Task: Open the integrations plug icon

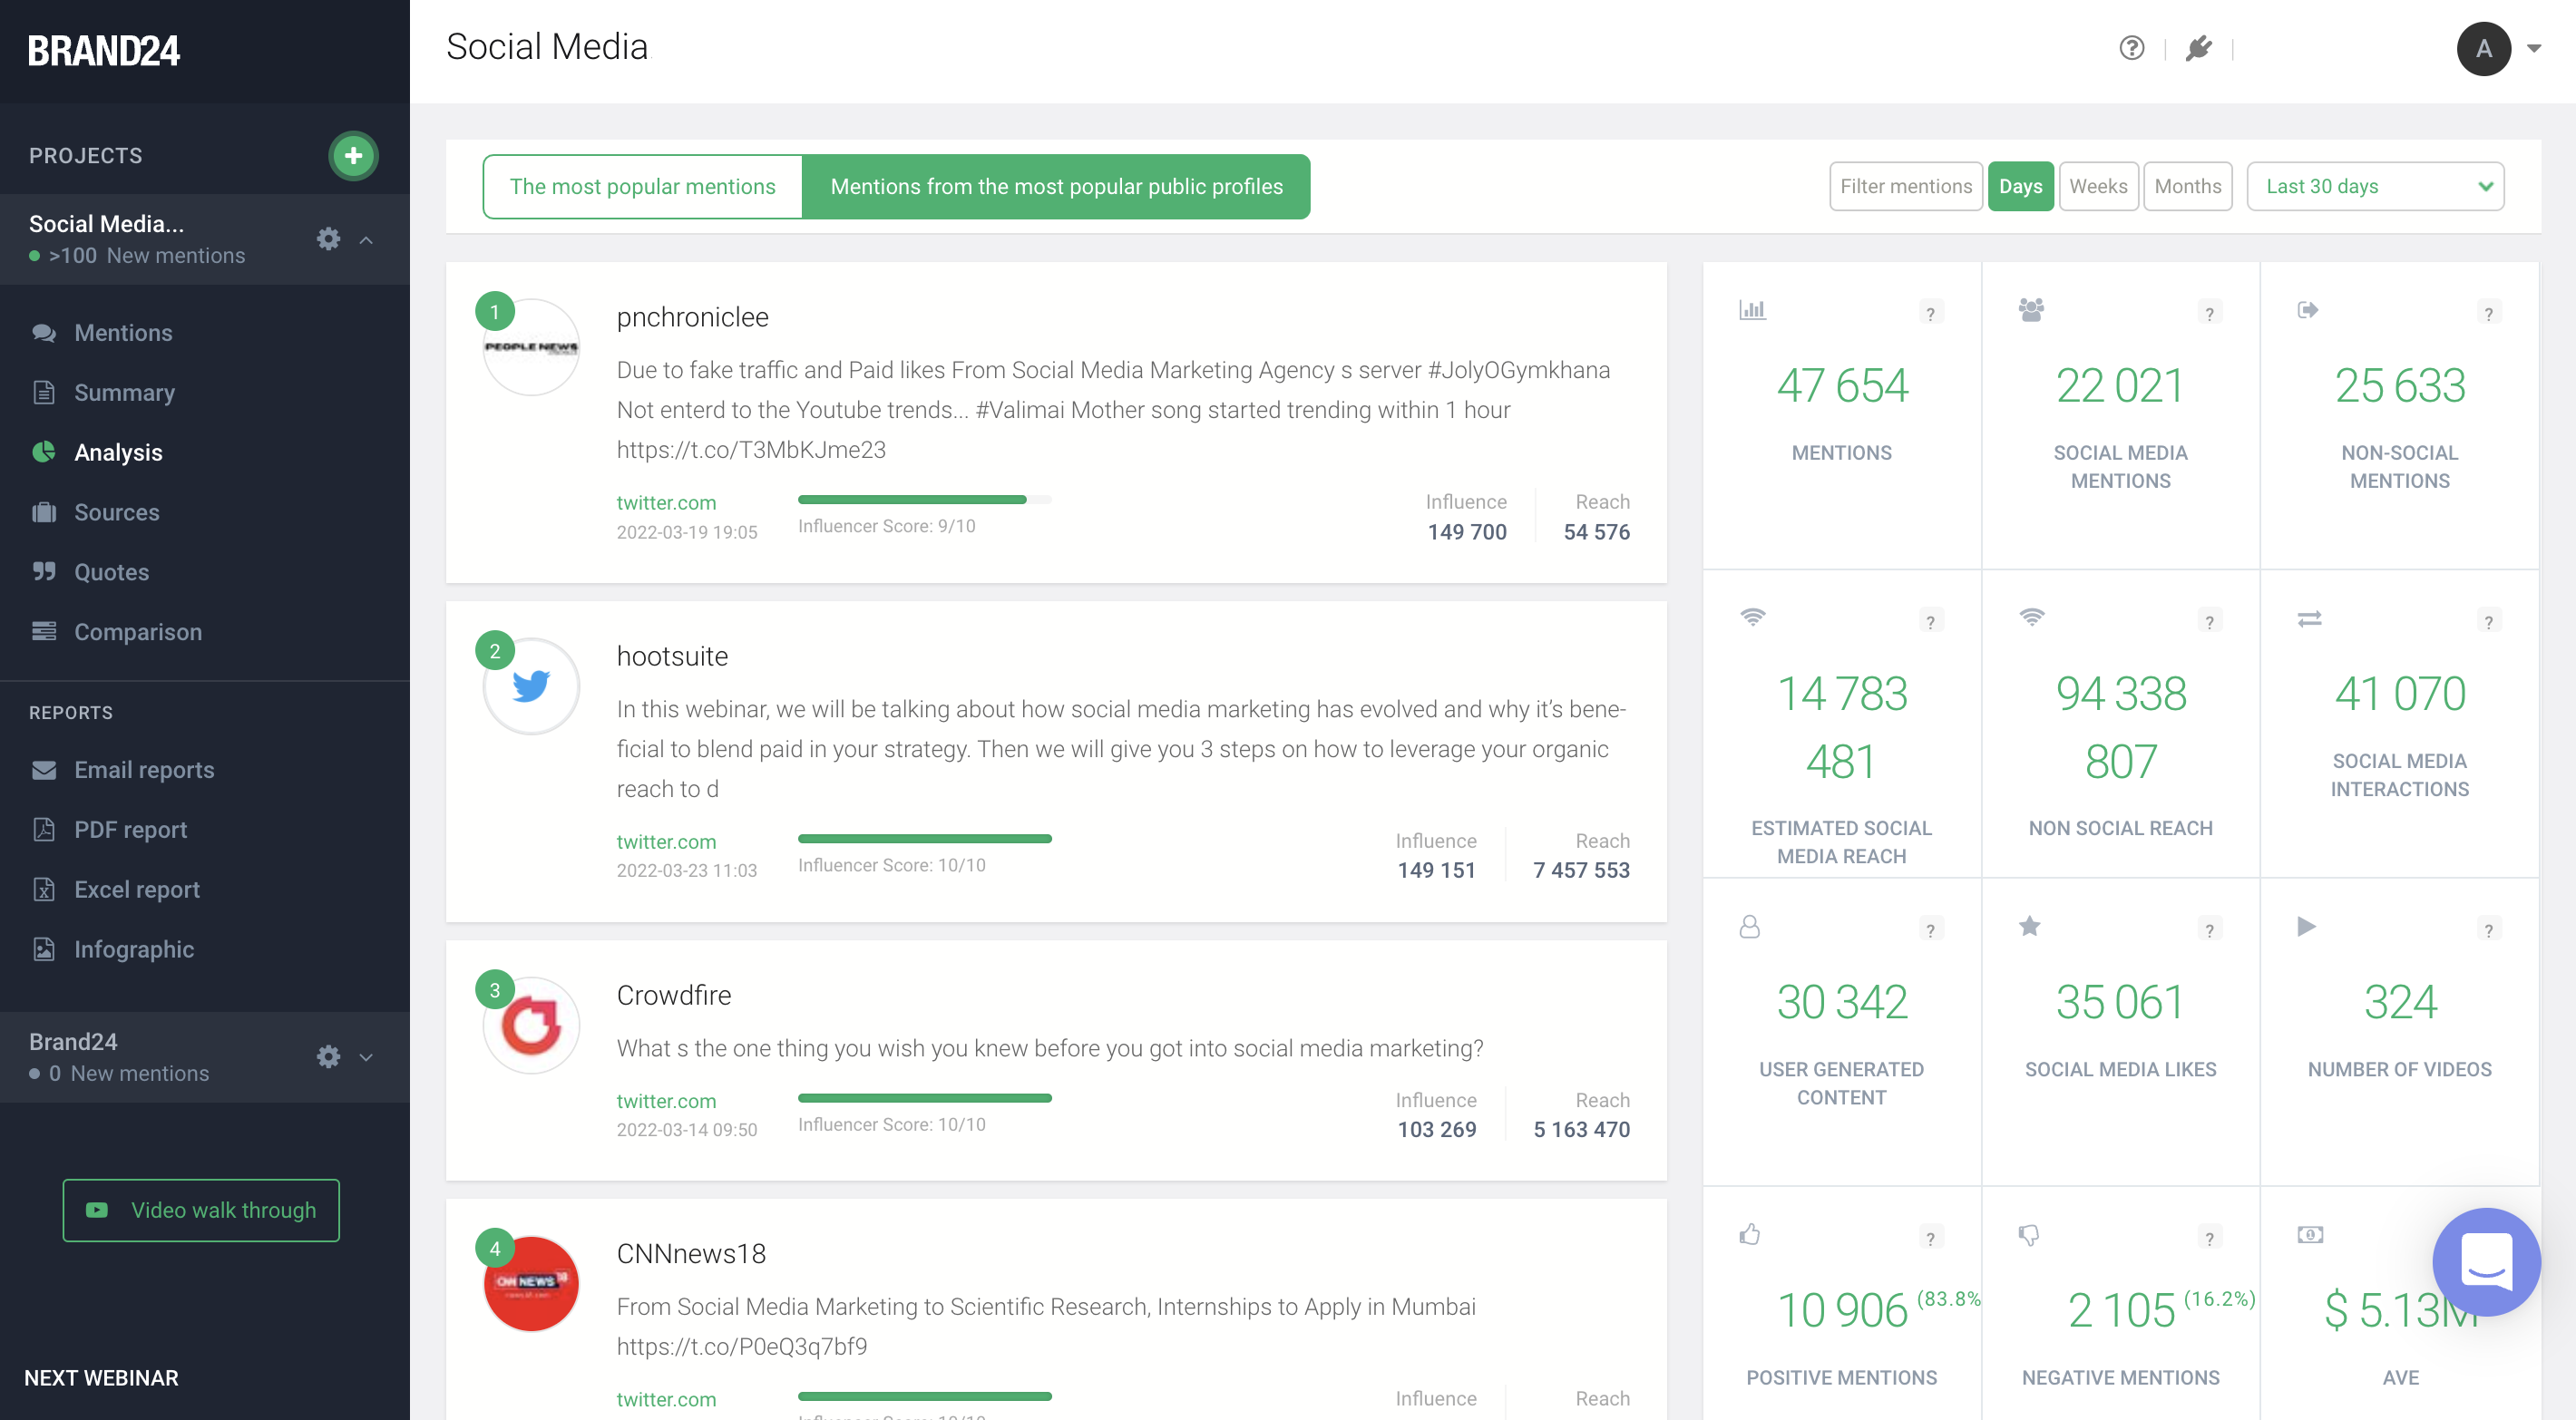Action: tap(2198, 48)
